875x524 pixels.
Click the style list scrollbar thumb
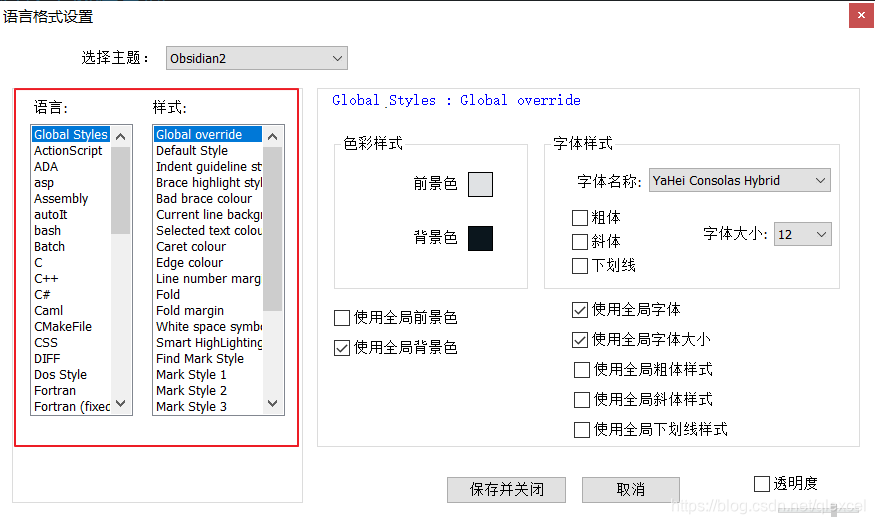point(272,229)
